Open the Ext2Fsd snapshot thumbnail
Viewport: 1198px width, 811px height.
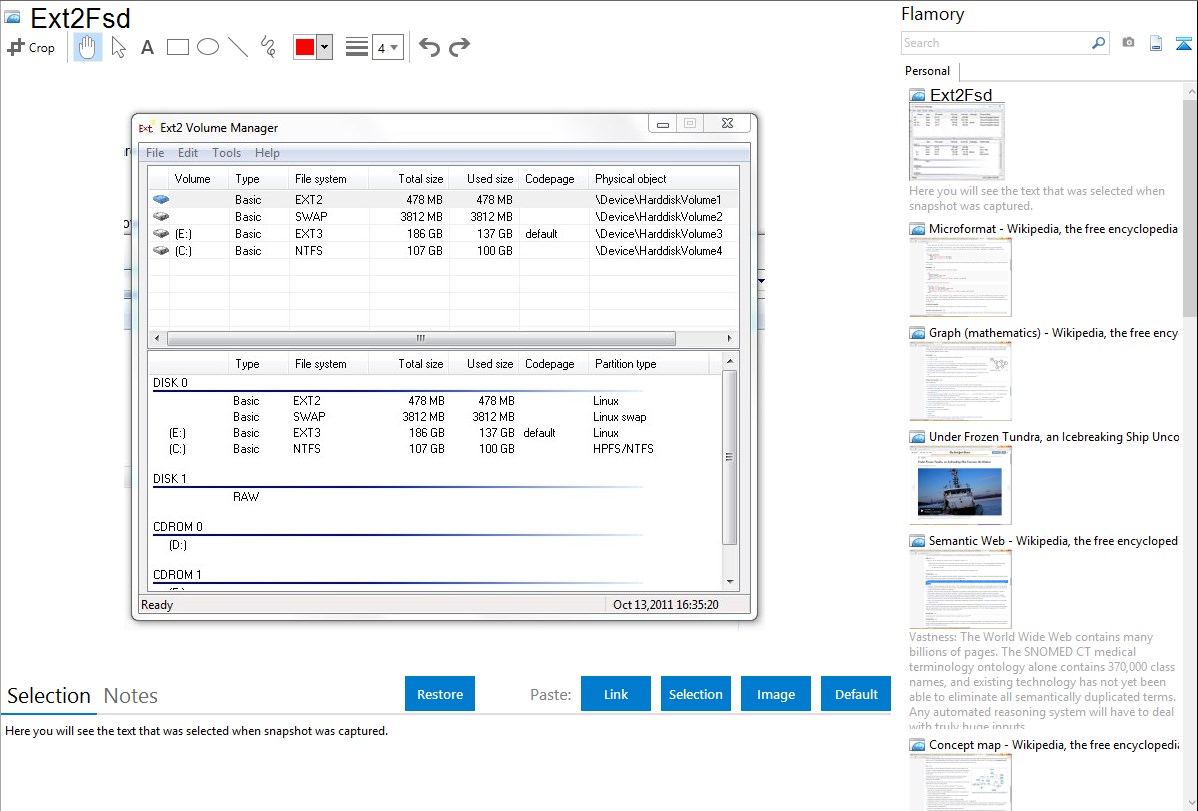coord(957,142)
